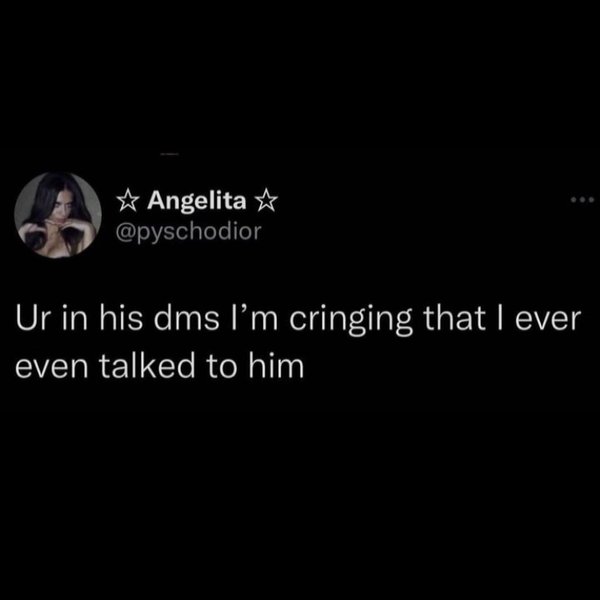Click "ever" at the first line's end
Viewport: 600px width, 600px height.
point(548,321)
